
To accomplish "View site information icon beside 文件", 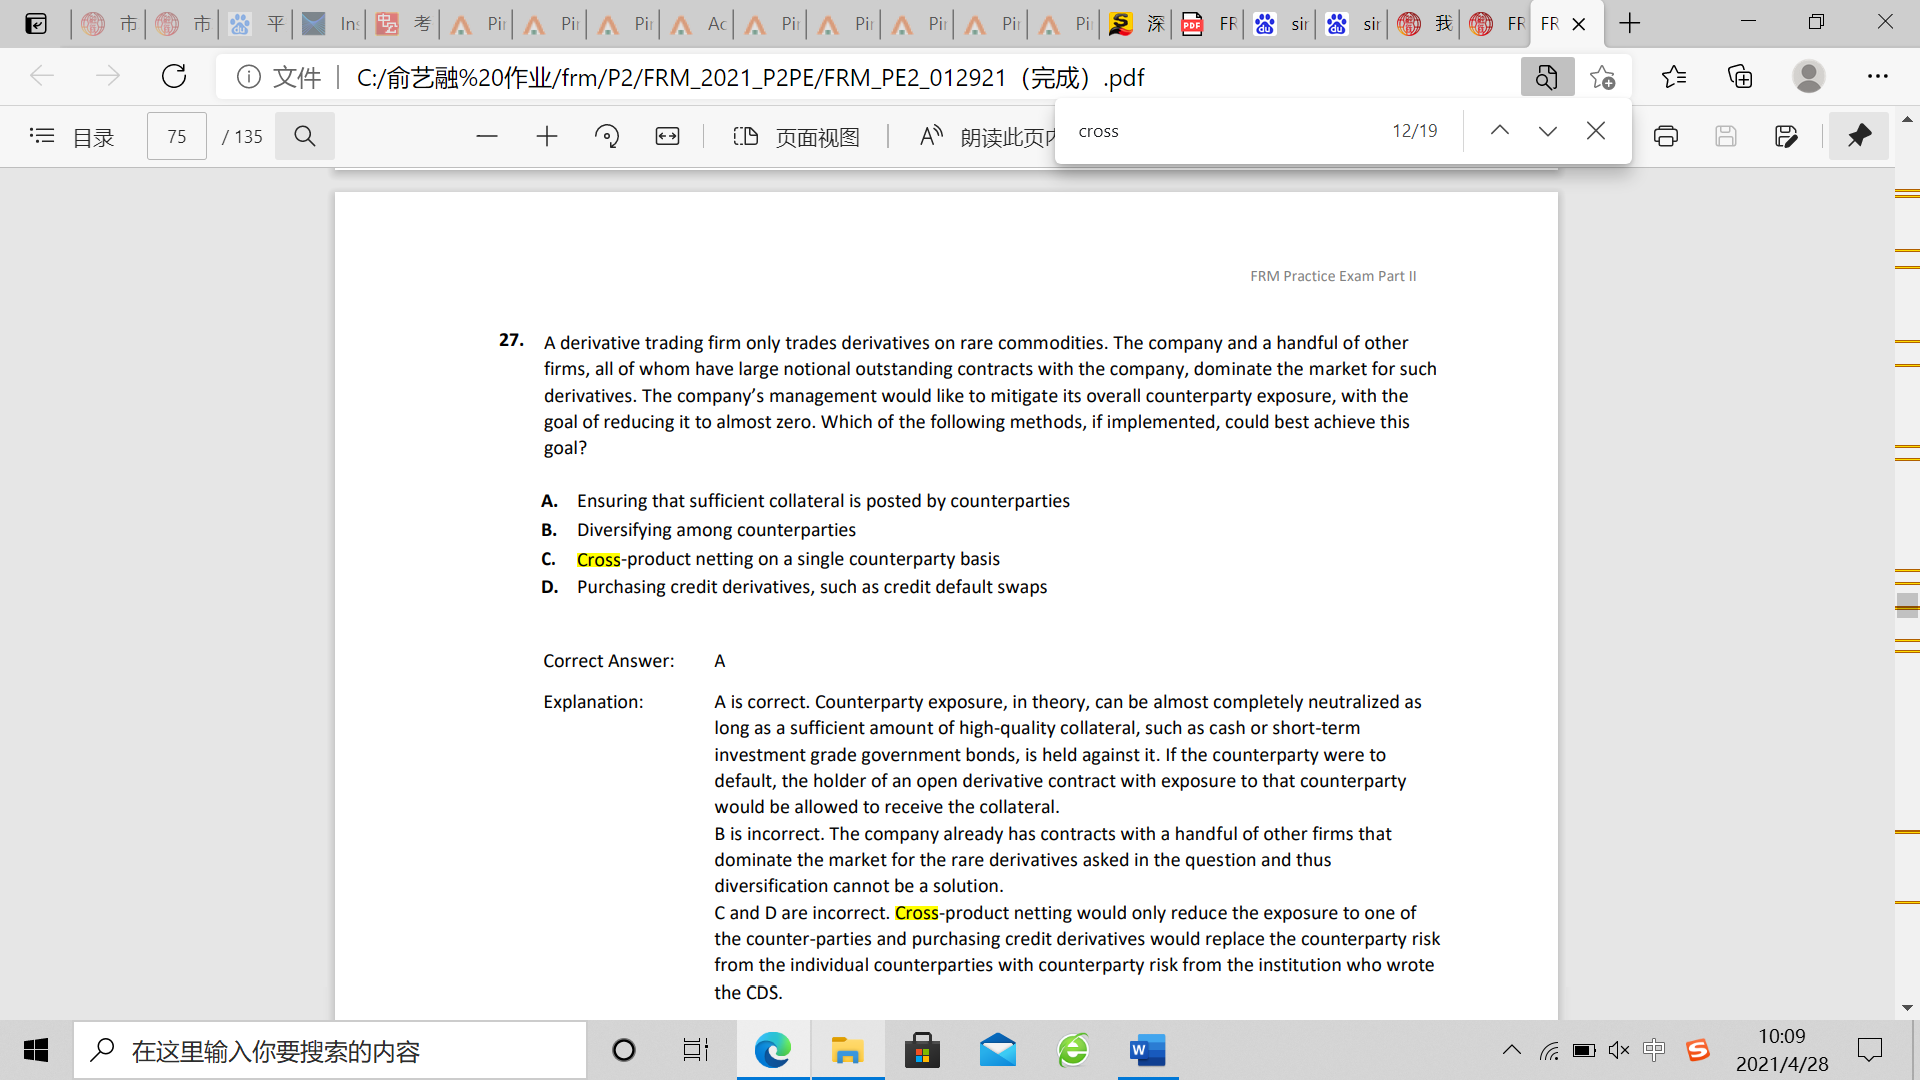I will tap(249, 77).
